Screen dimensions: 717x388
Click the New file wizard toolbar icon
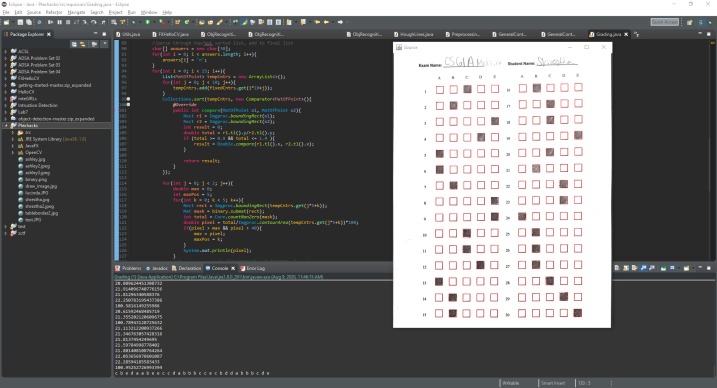6,22
